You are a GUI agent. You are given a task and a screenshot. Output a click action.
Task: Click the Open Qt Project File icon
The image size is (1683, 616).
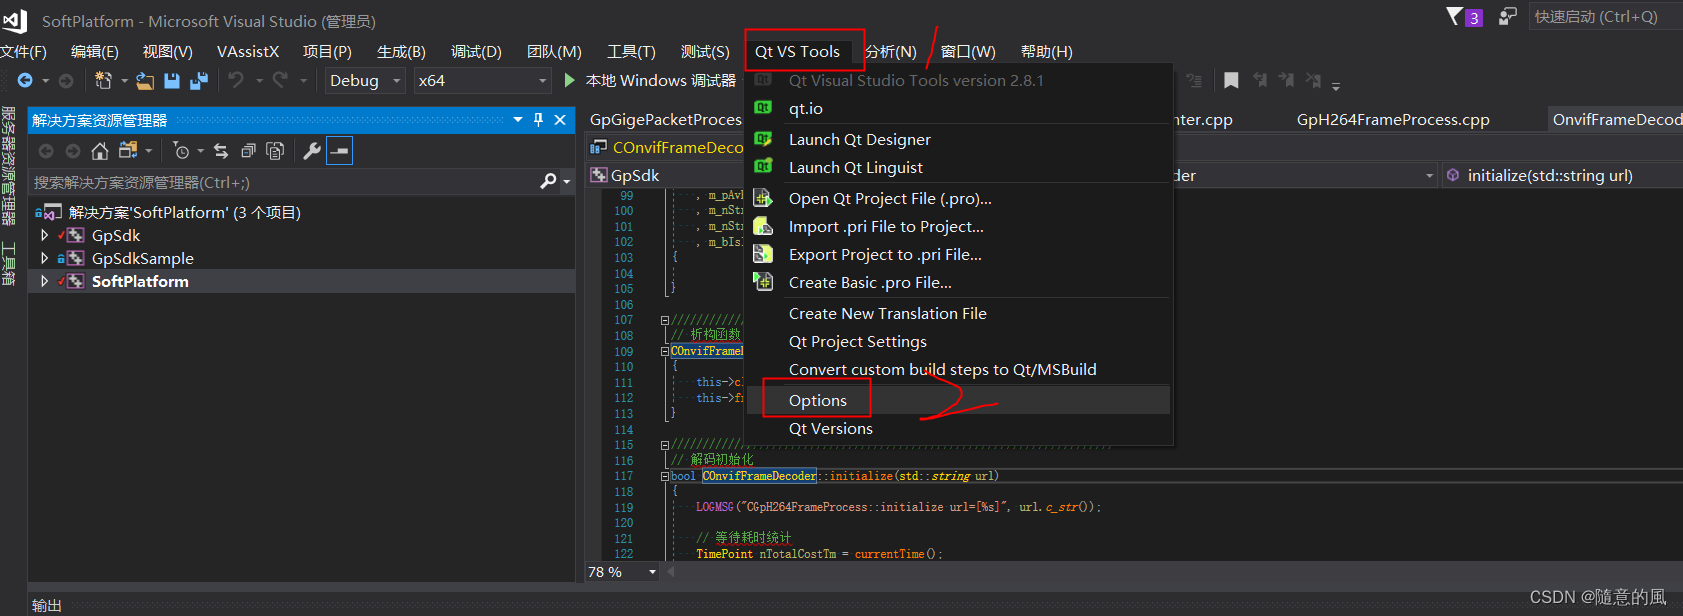coord(763,198)
